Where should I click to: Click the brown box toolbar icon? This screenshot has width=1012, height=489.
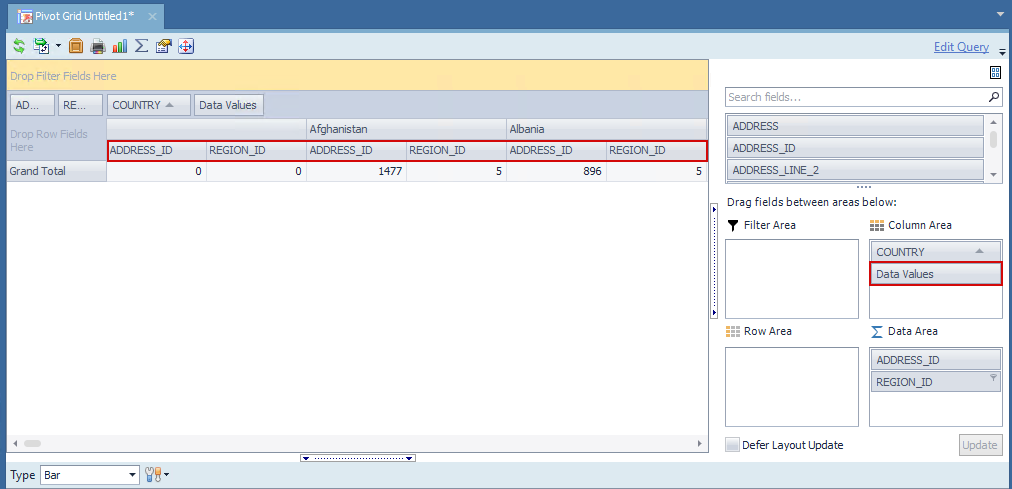[76, 46]
